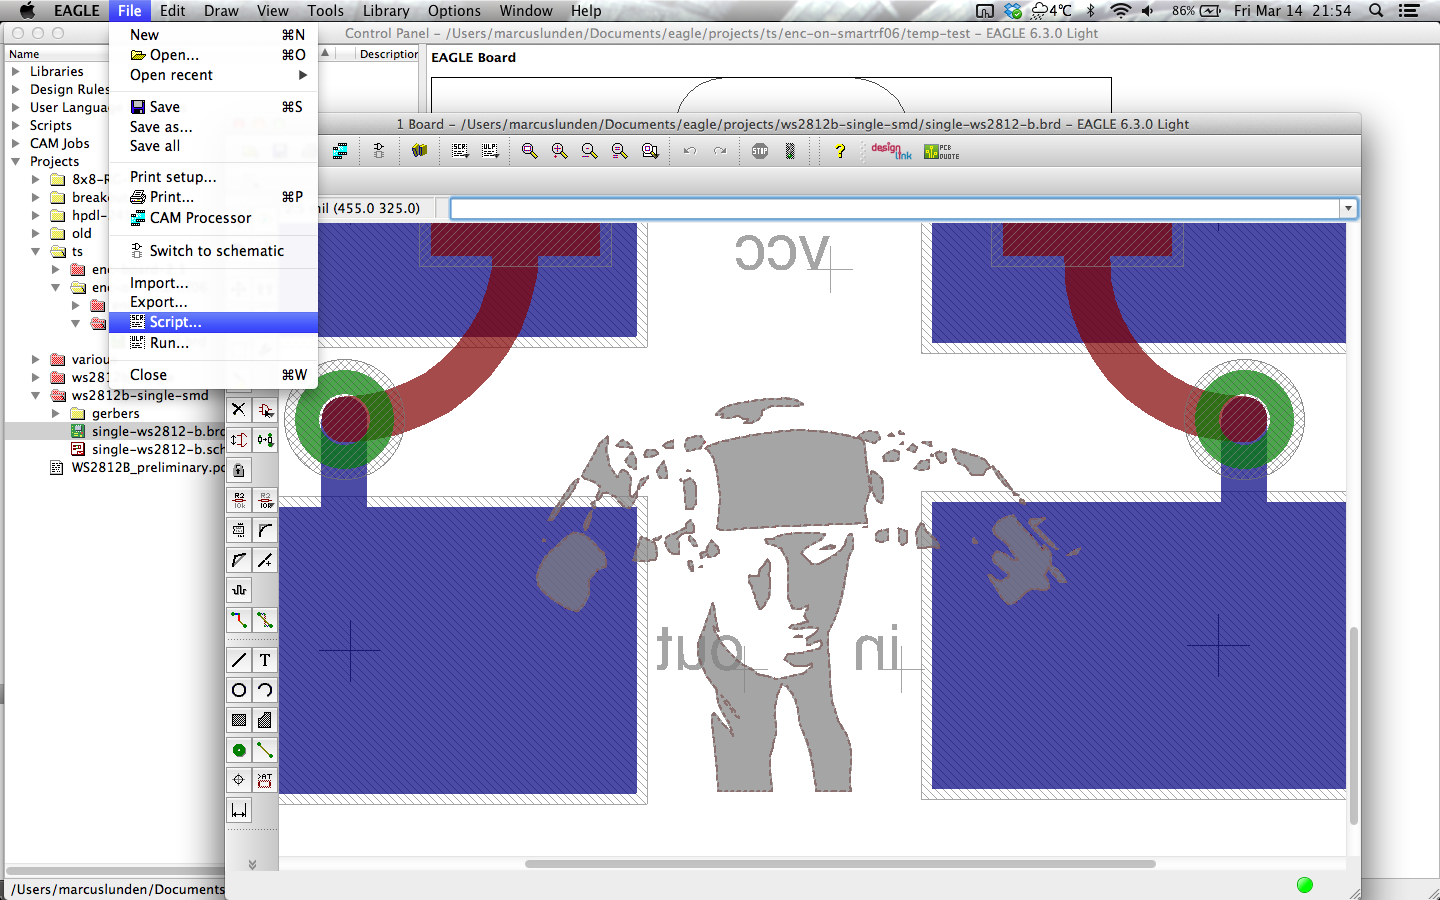Click the Wi-Fi status icon
This screenshot has height=900, width=1440.
coord(1120,11)
